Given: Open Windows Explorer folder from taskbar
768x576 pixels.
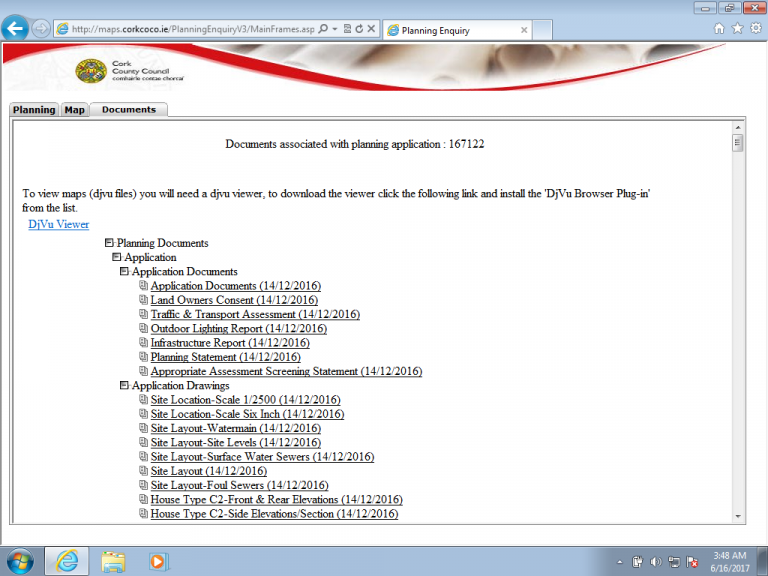Looking at the screenshot, I should tap(113, 561).
